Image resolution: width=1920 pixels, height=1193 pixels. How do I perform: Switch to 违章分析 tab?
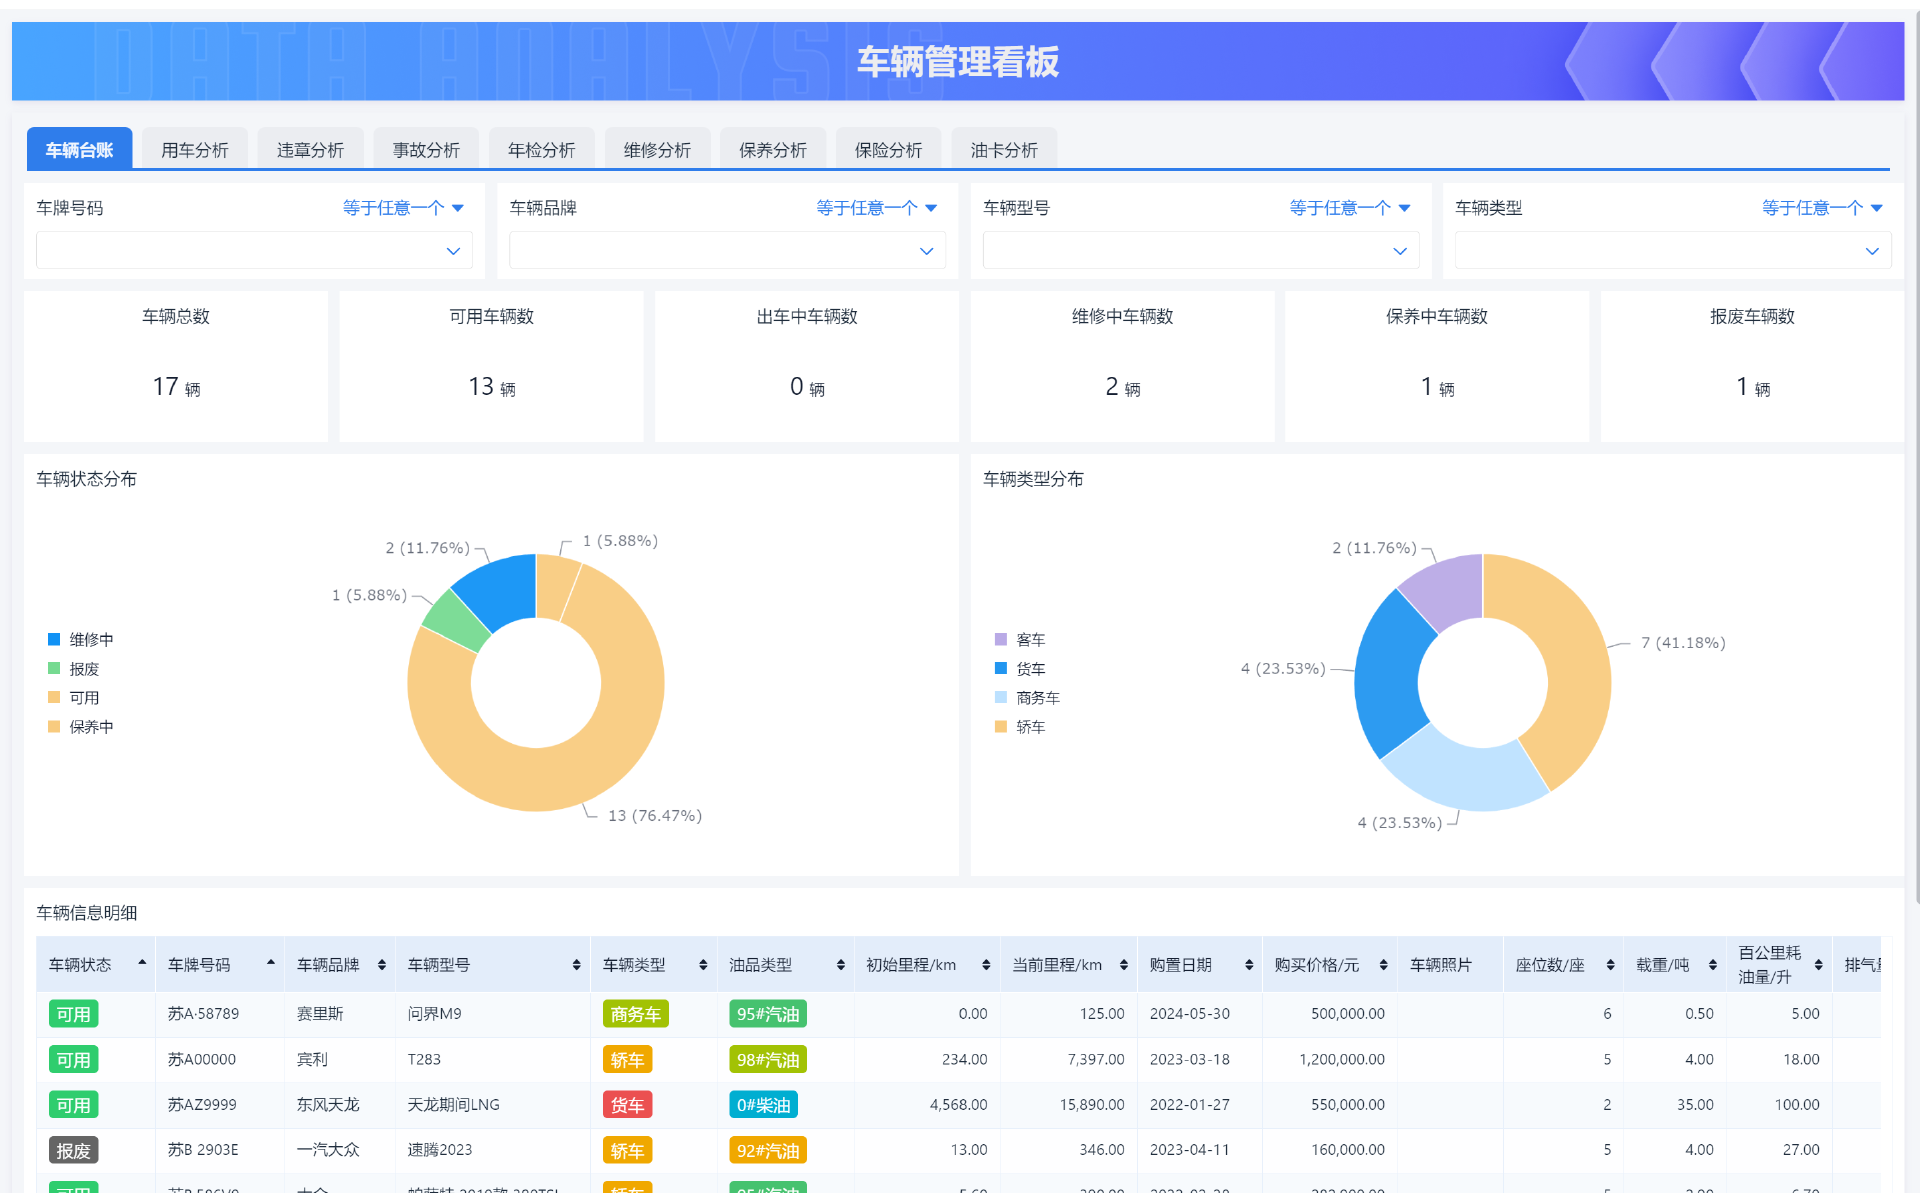[310, 150]
